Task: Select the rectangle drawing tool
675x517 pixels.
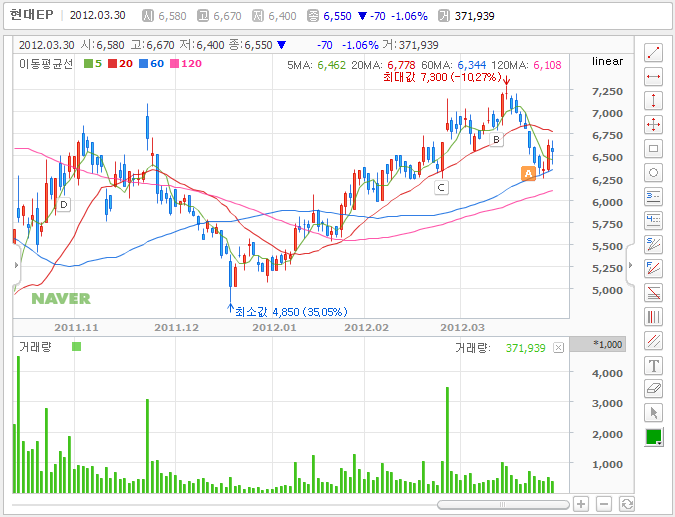Action: [x=653, y=149]
